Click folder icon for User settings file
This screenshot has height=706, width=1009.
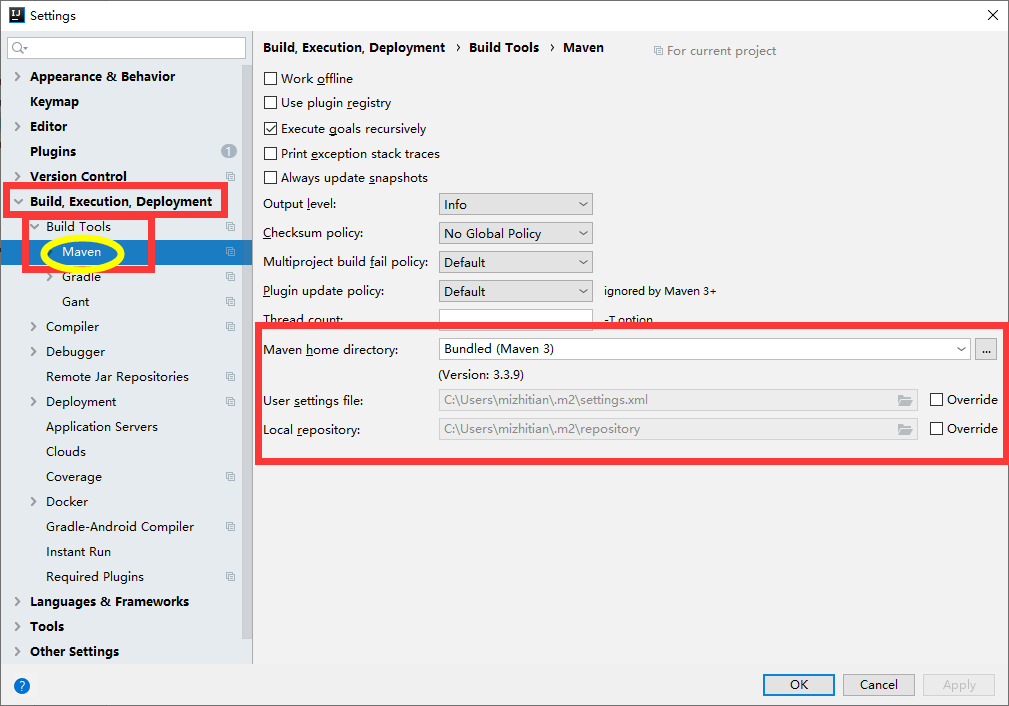905,400
